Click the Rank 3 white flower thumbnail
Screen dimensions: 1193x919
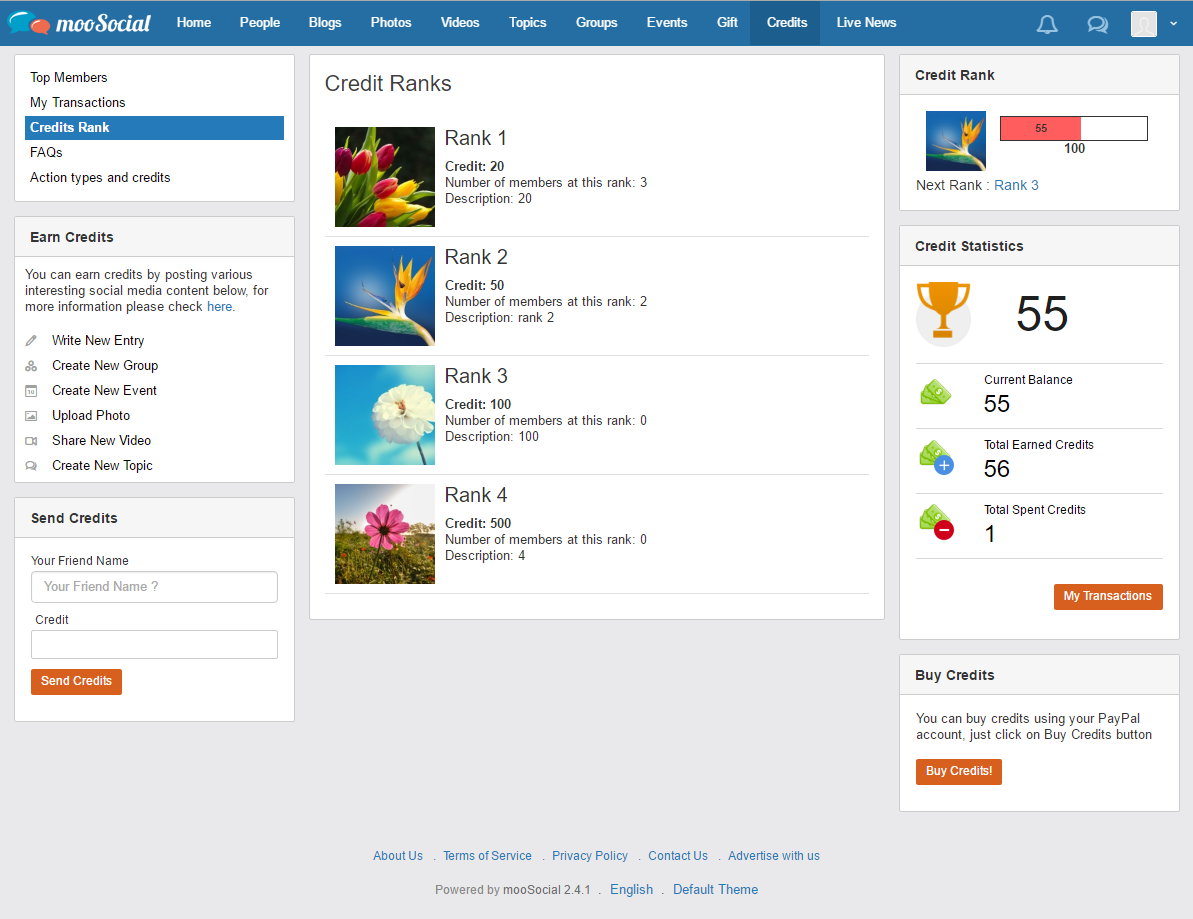click(x=385, y=415)
